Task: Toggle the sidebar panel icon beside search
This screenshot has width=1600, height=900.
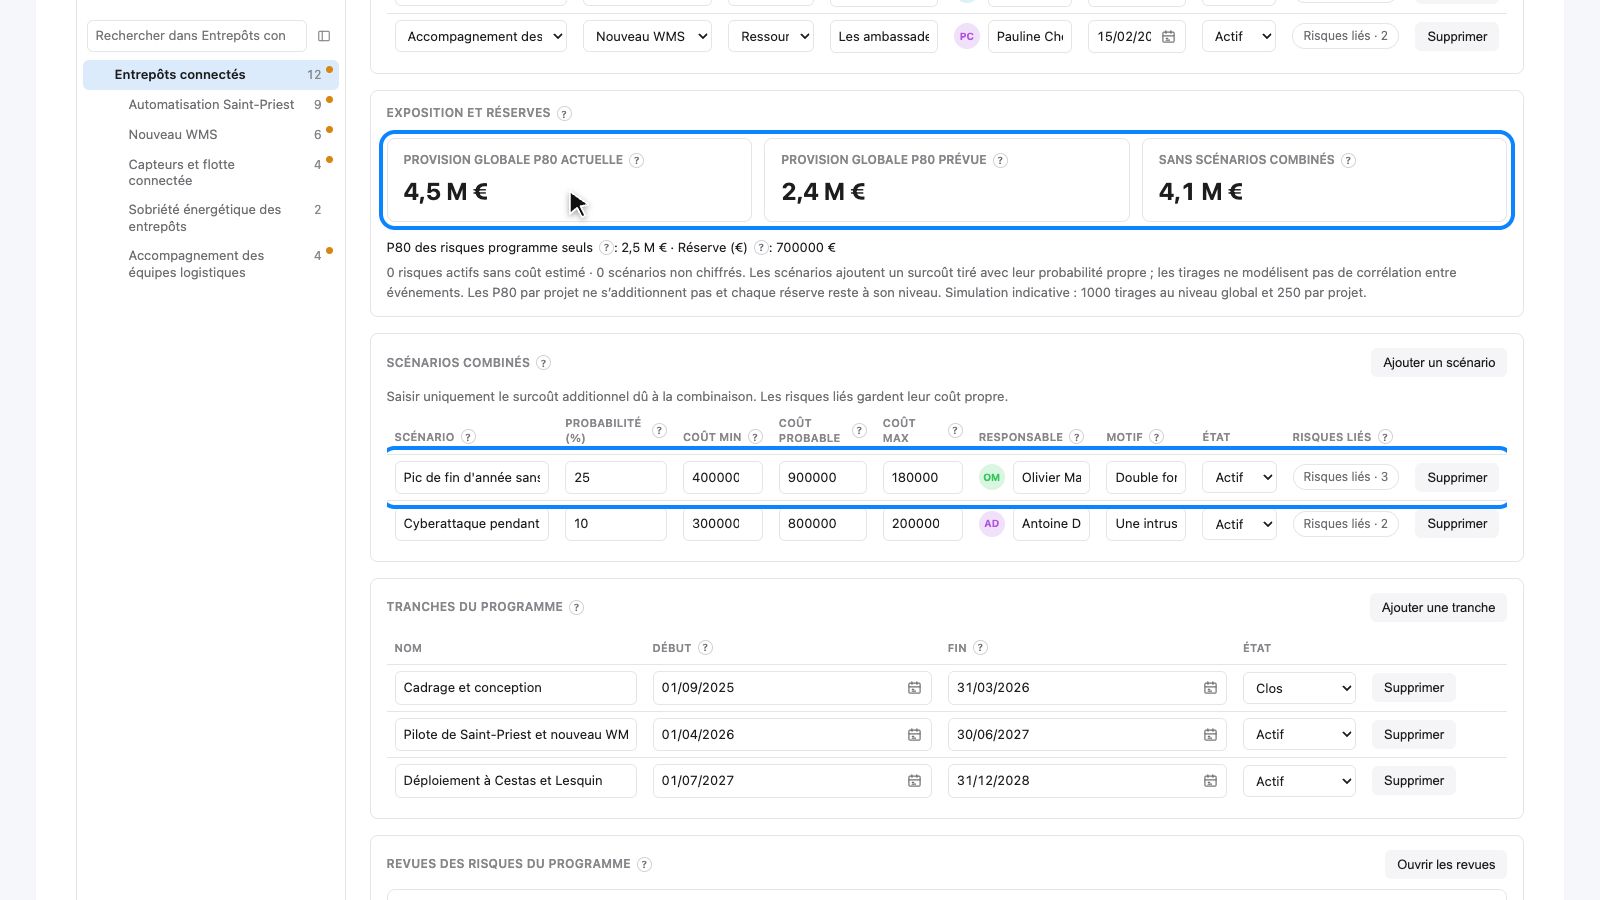Action: [x=324, y=36]
